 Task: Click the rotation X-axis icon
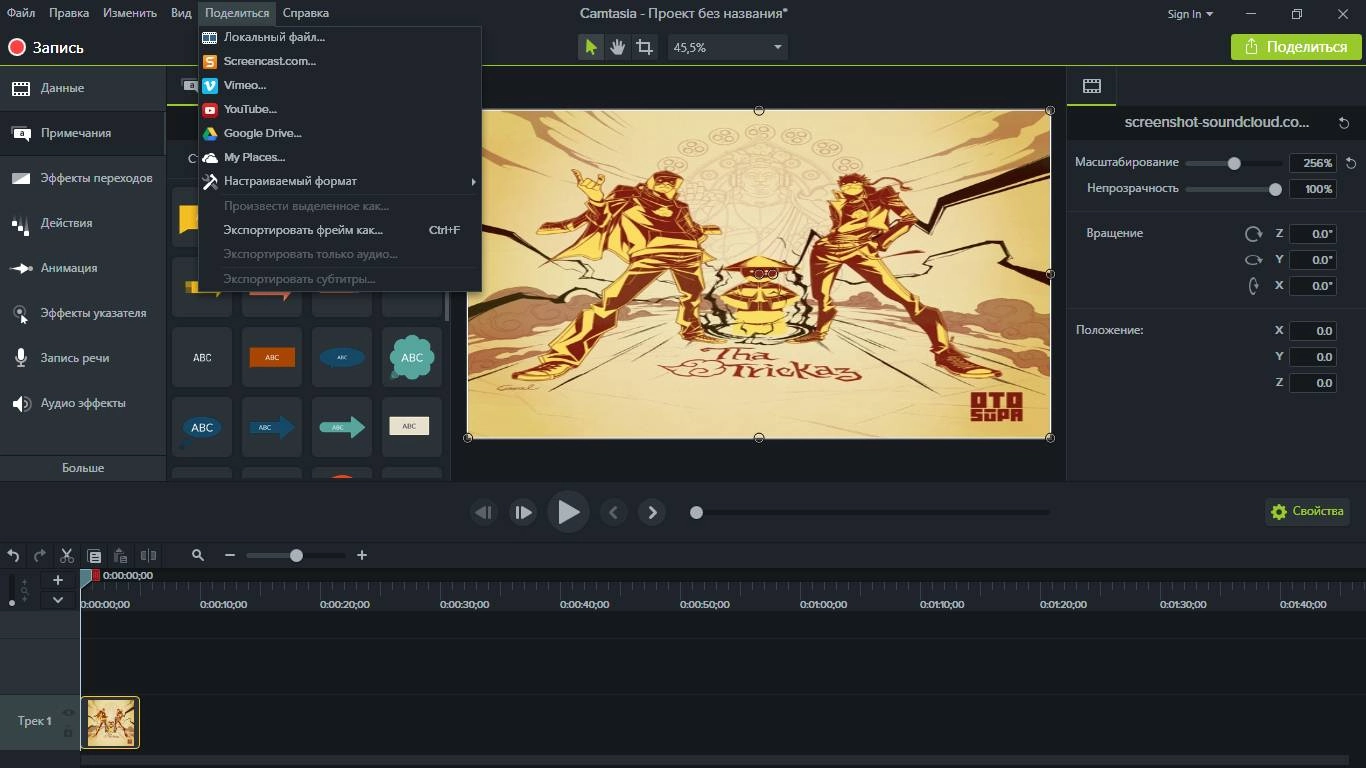(x=1253, y=285)
